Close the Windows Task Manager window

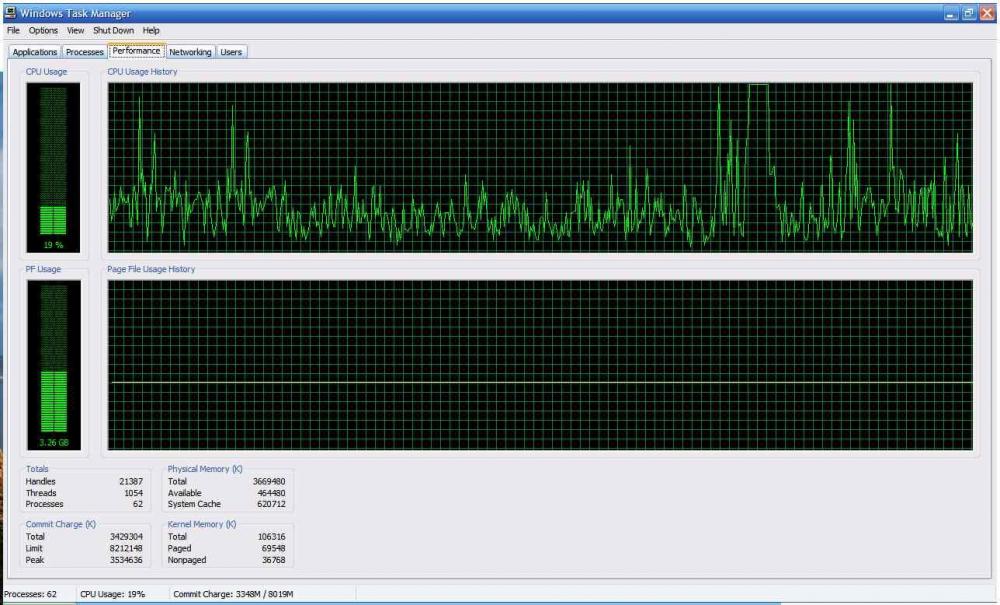pyautogui.click(x=987, y=13)
